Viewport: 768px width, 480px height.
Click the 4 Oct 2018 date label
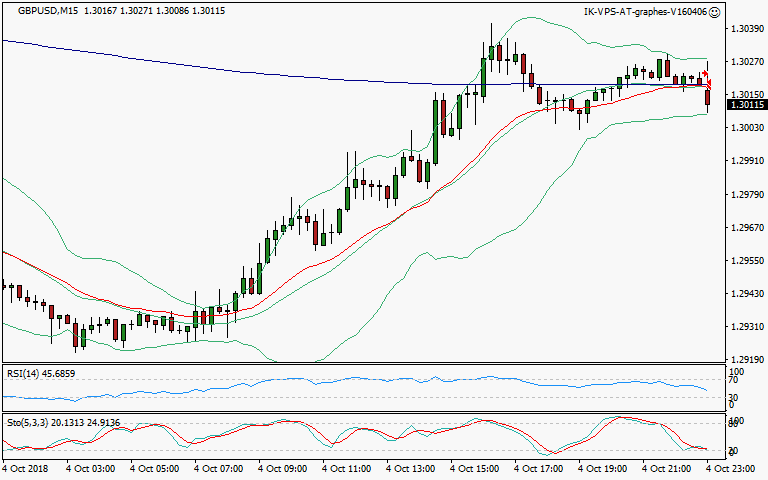tap(24, 467)
